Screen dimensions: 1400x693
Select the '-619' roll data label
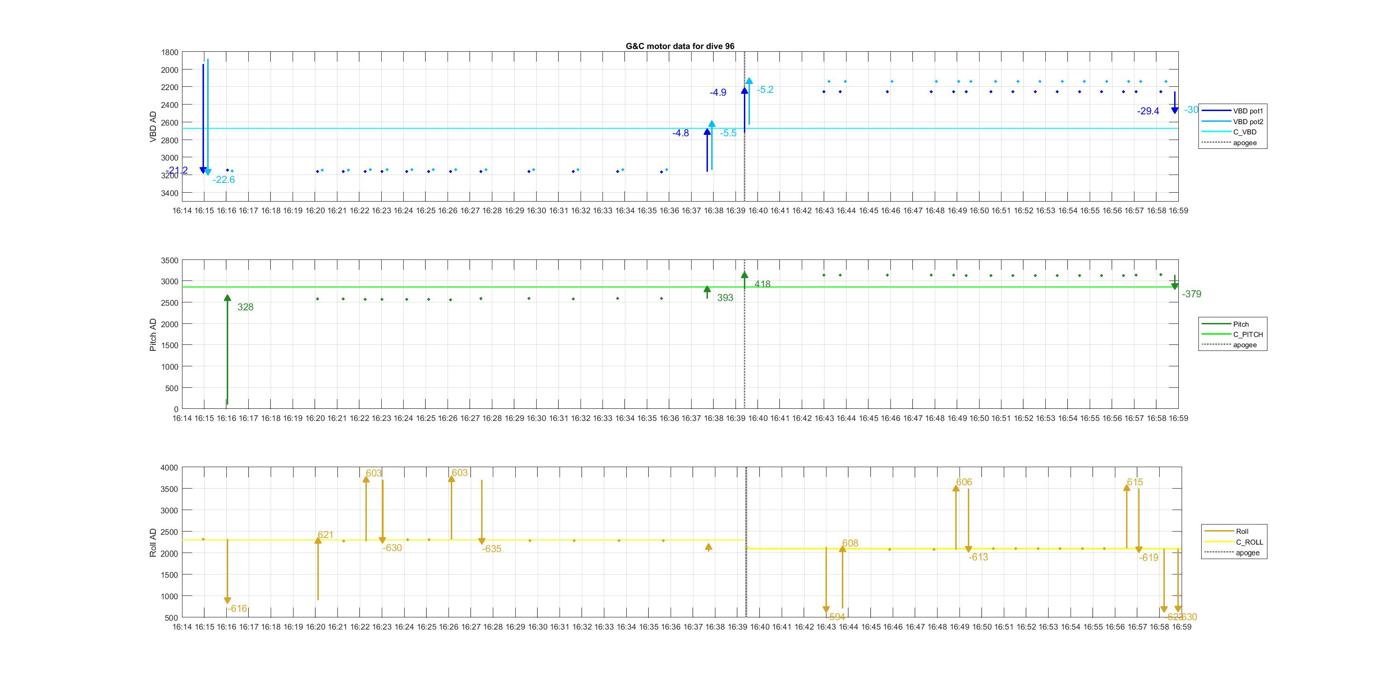pos(1148,558)
